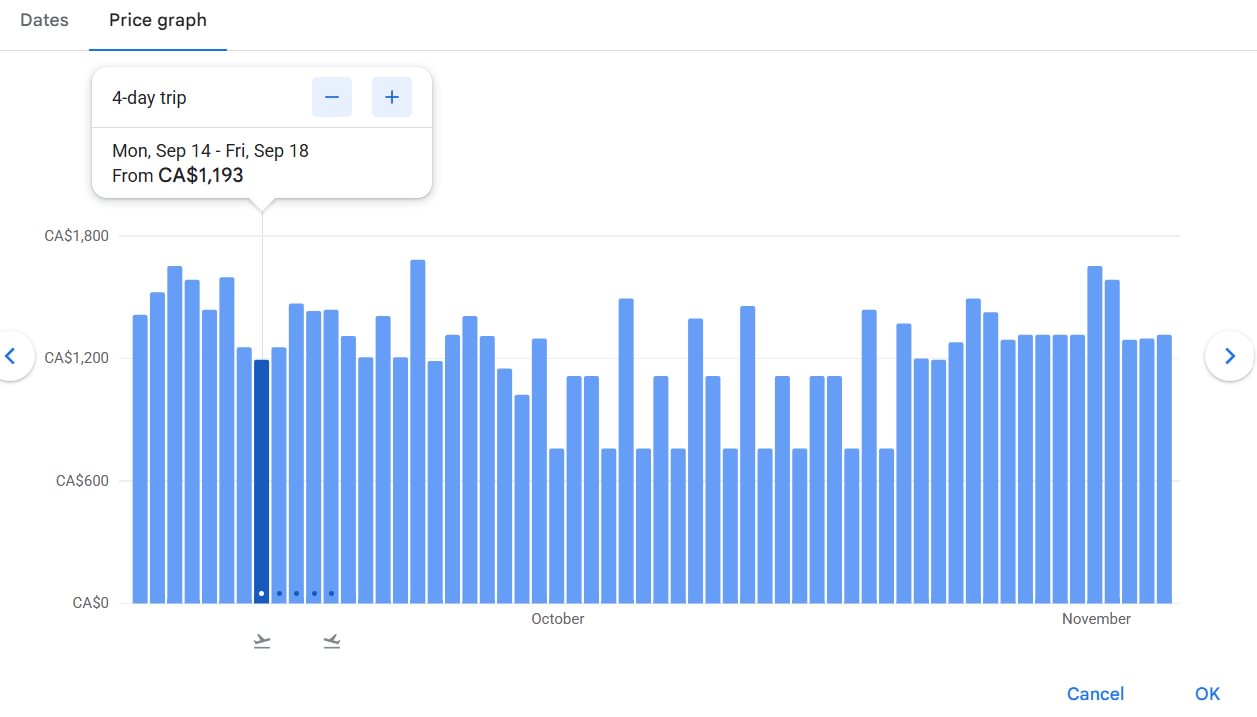Decrease trip length with the minus button

pyautogui.click(x=332, y=97)
